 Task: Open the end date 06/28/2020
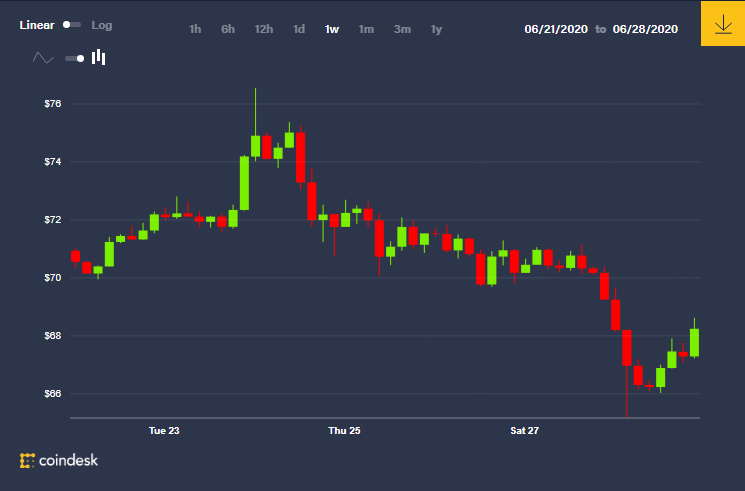pos(645,29)
